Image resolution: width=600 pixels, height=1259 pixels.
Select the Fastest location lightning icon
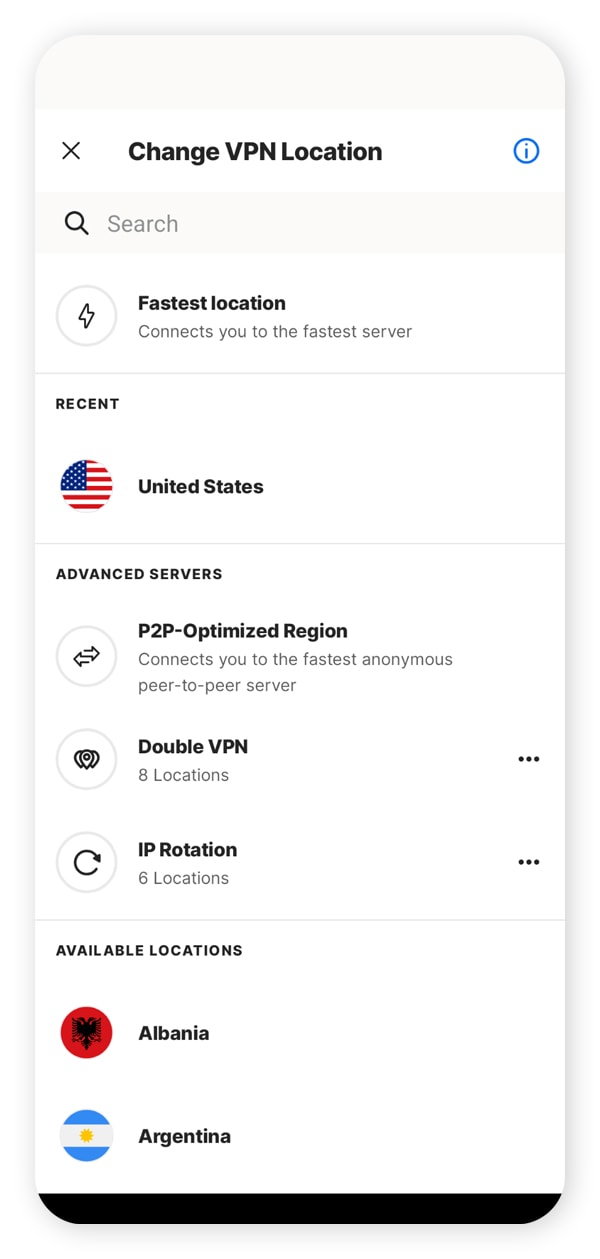(x=87, y=316)
